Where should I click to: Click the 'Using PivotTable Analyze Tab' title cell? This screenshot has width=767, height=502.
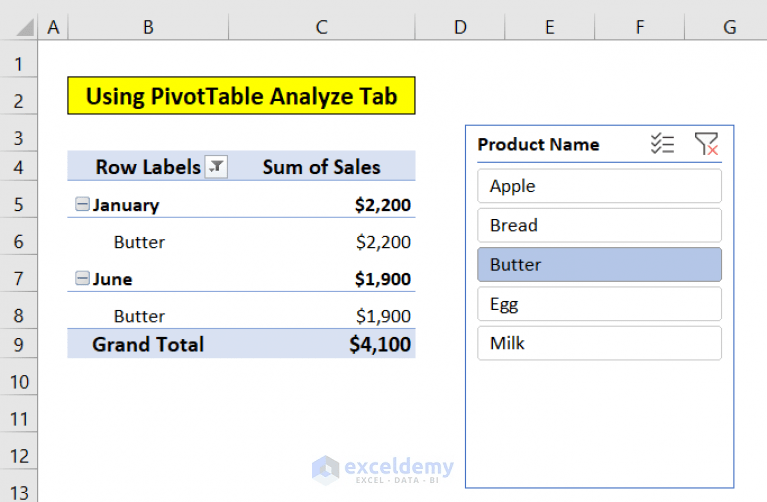[x=241, y=95]
